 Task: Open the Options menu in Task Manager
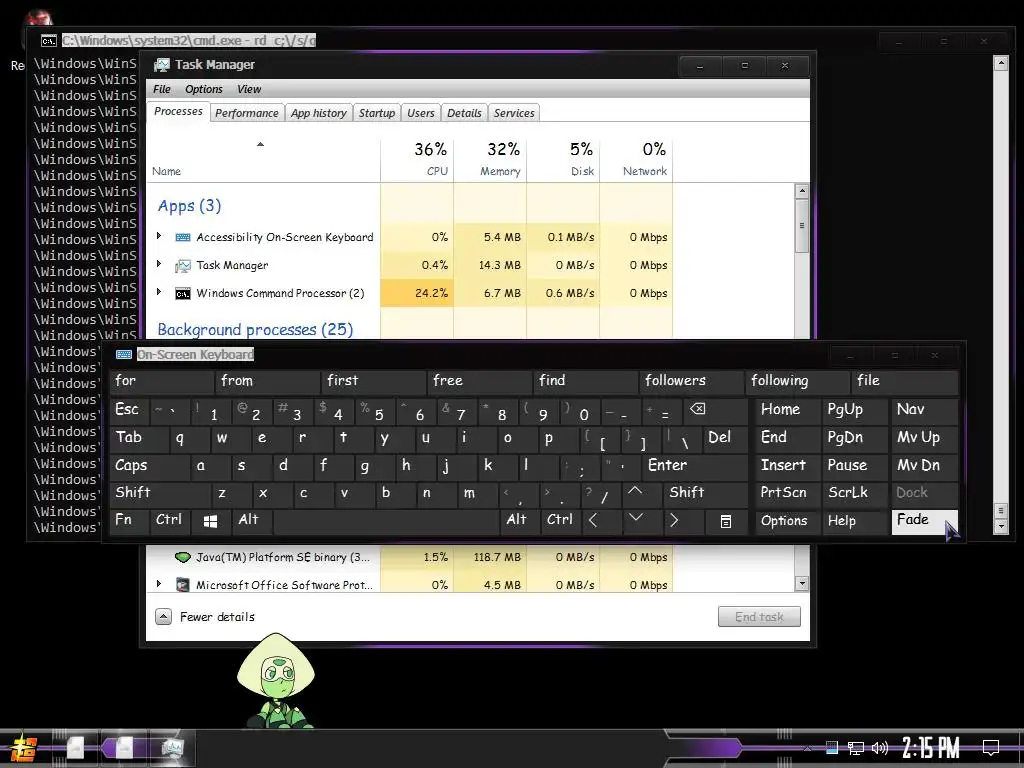(204, 89)
